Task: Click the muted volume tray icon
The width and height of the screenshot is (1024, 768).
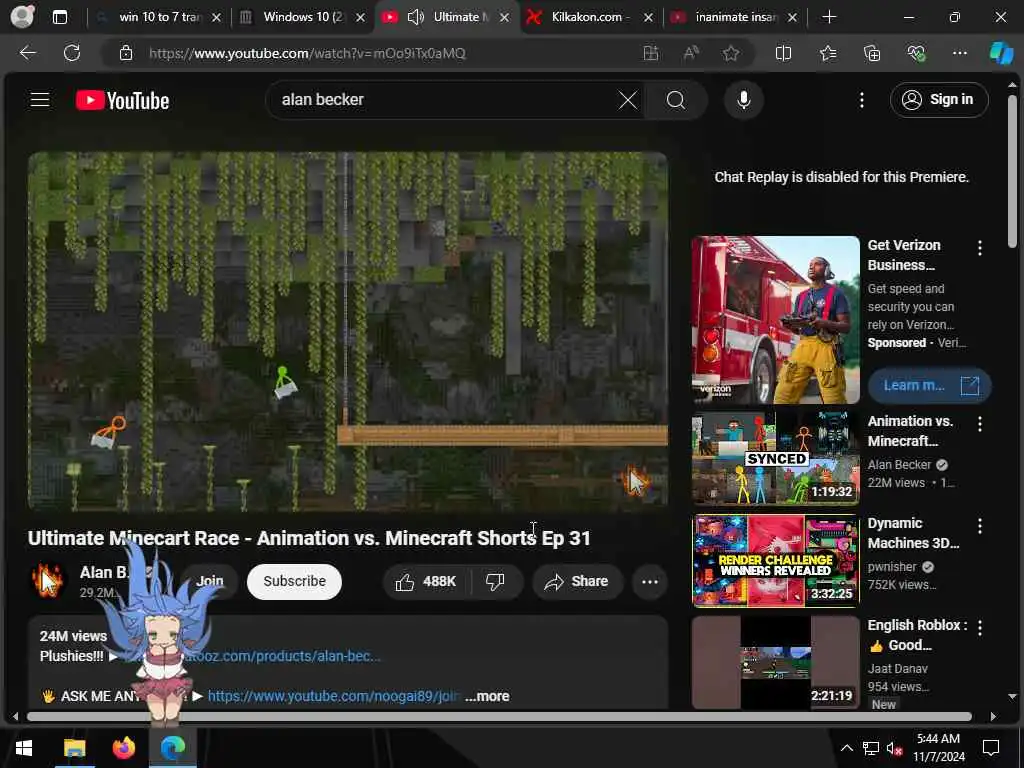Action: click(894, 748)
